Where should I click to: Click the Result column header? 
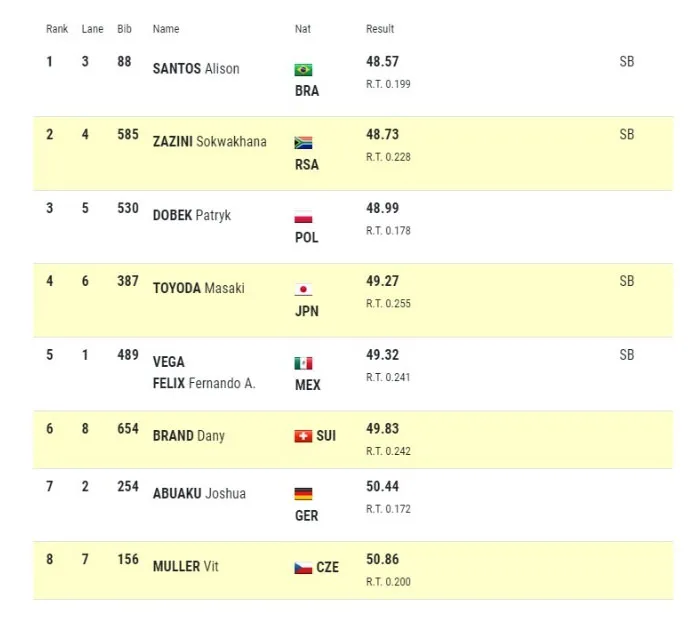(x=380, y=29)
